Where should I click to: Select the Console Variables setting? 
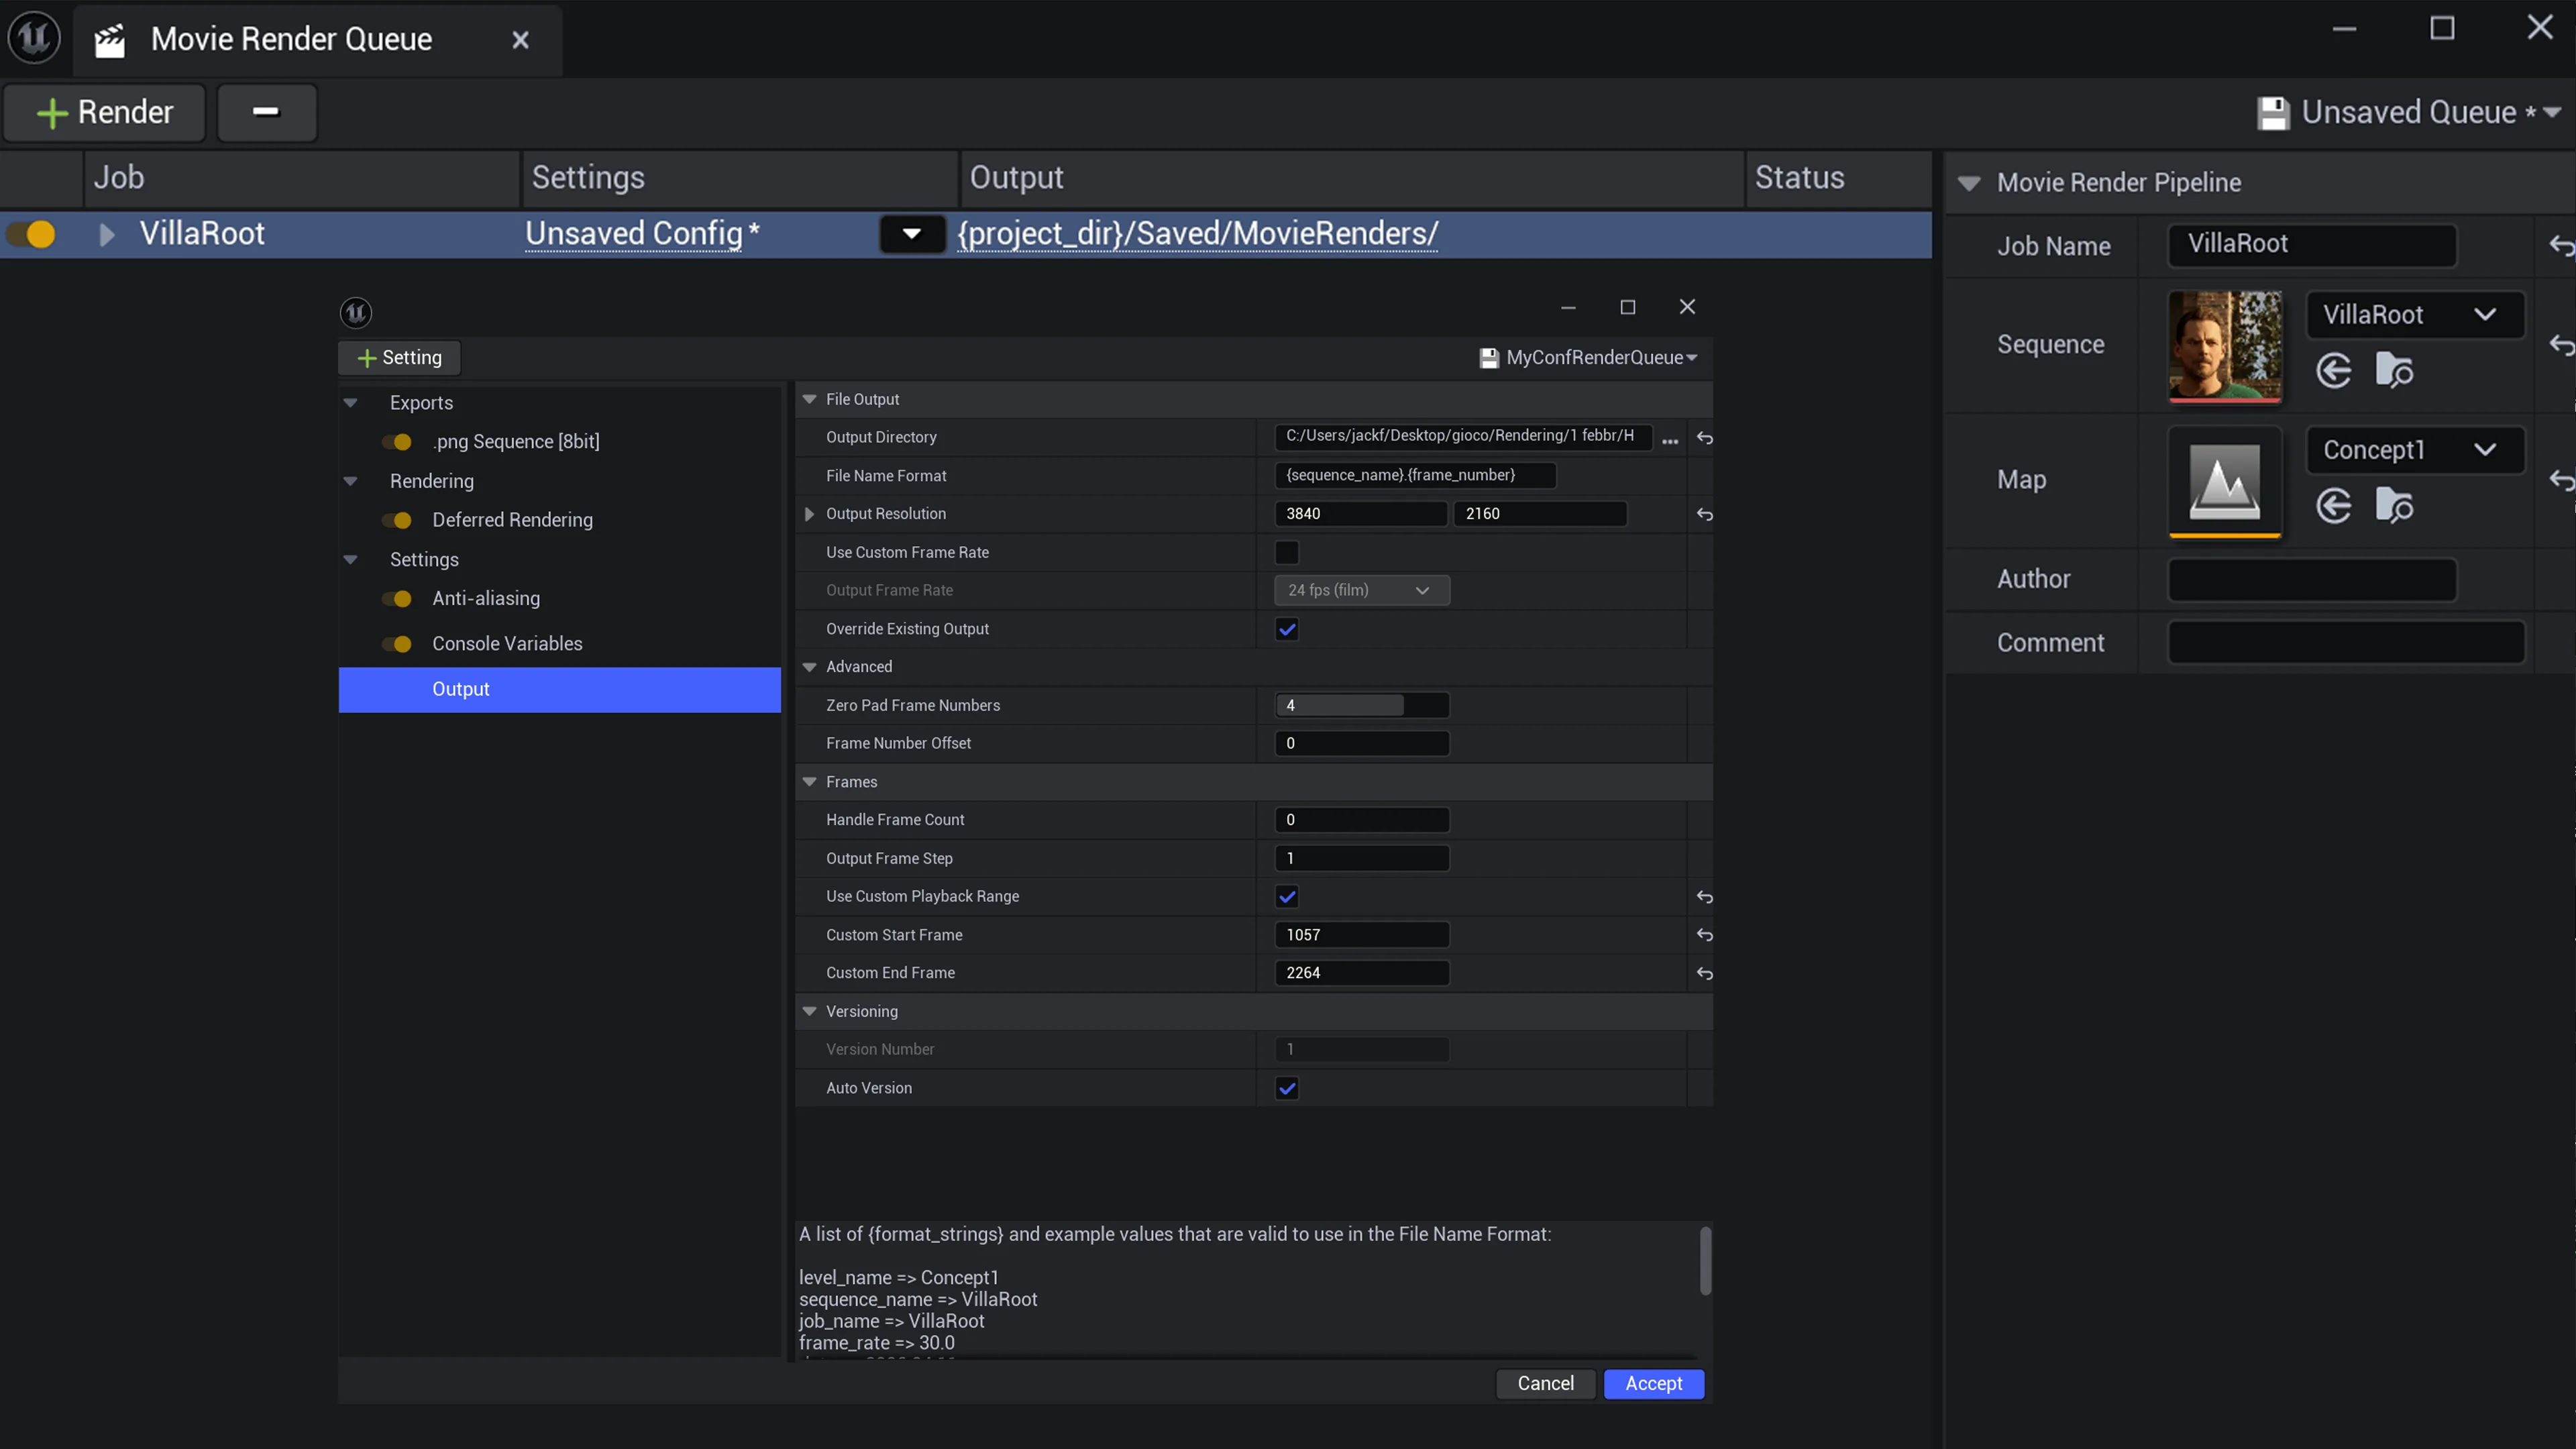[507, 644]
